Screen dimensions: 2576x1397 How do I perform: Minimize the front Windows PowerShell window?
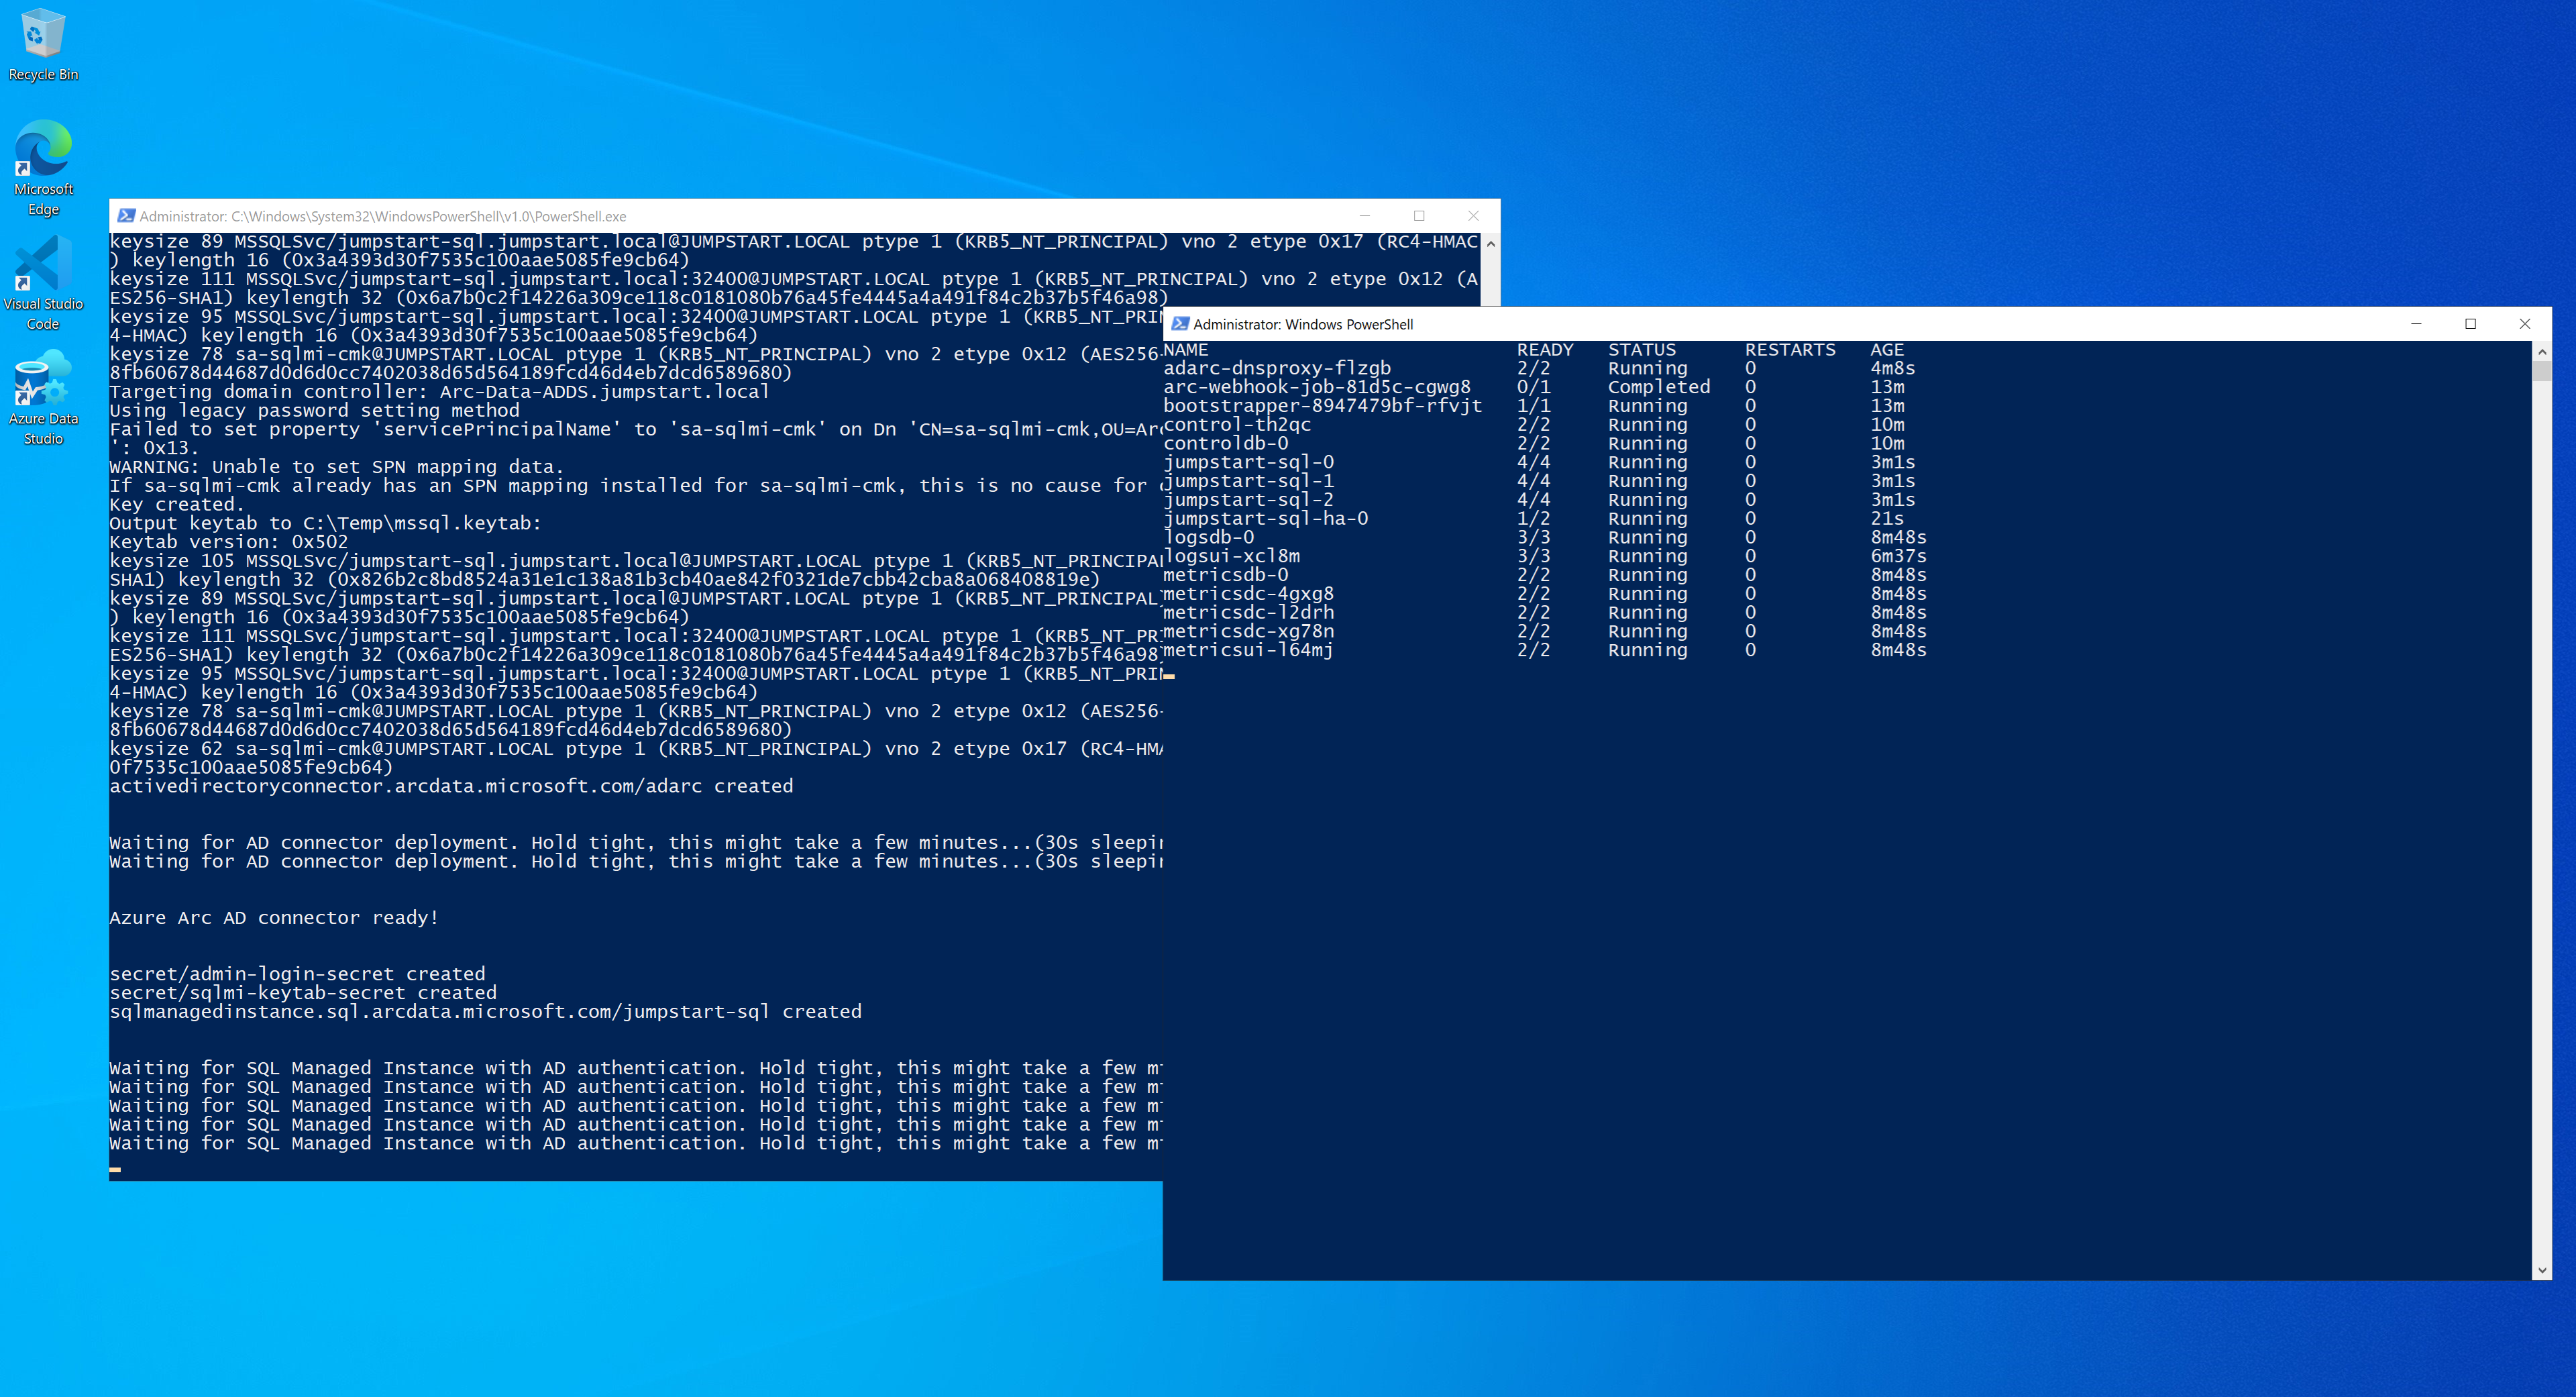click(2416, 324)
